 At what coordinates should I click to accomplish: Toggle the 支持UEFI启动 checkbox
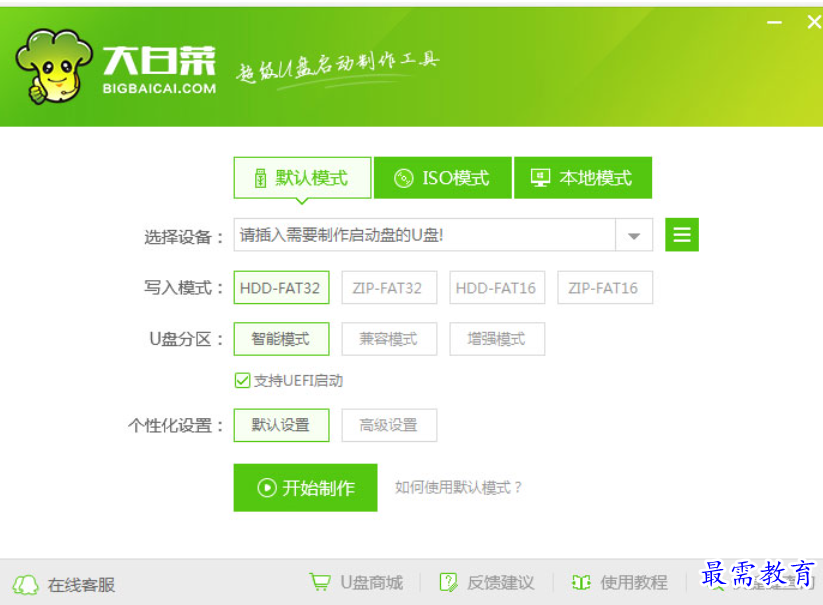(242, 380)
